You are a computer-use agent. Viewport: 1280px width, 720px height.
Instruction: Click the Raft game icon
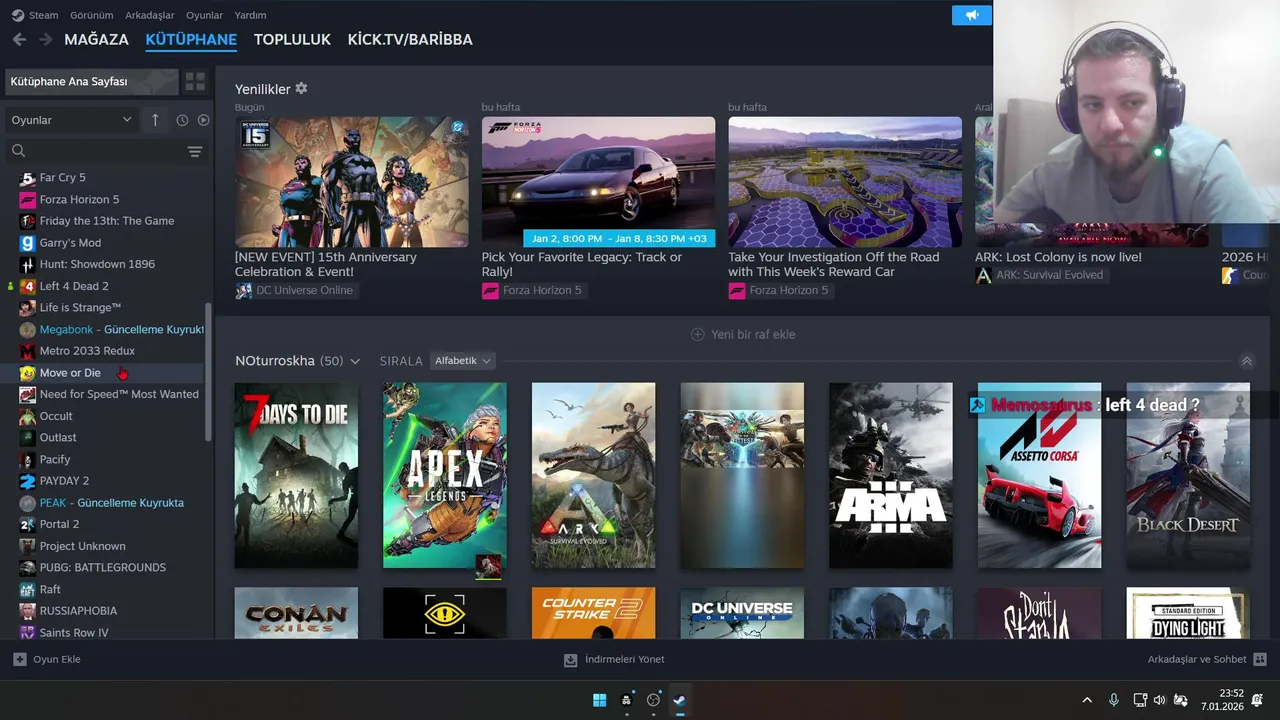click(28, 589)
